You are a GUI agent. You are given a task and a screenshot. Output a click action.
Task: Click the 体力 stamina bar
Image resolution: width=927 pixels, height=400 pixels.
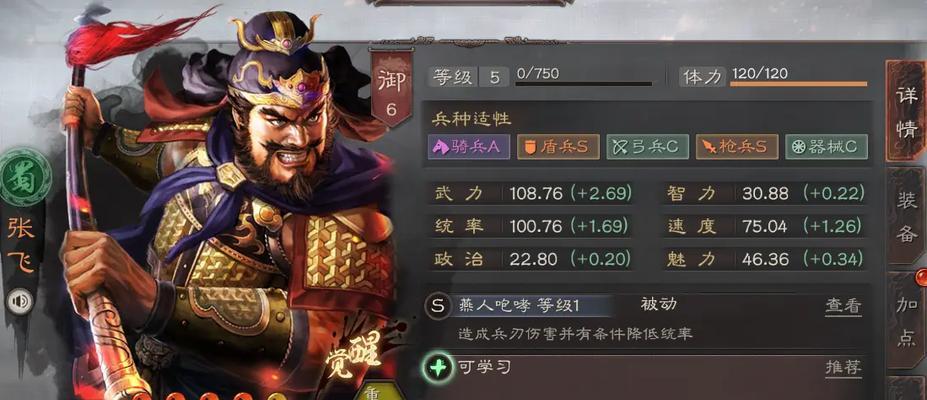798,84
